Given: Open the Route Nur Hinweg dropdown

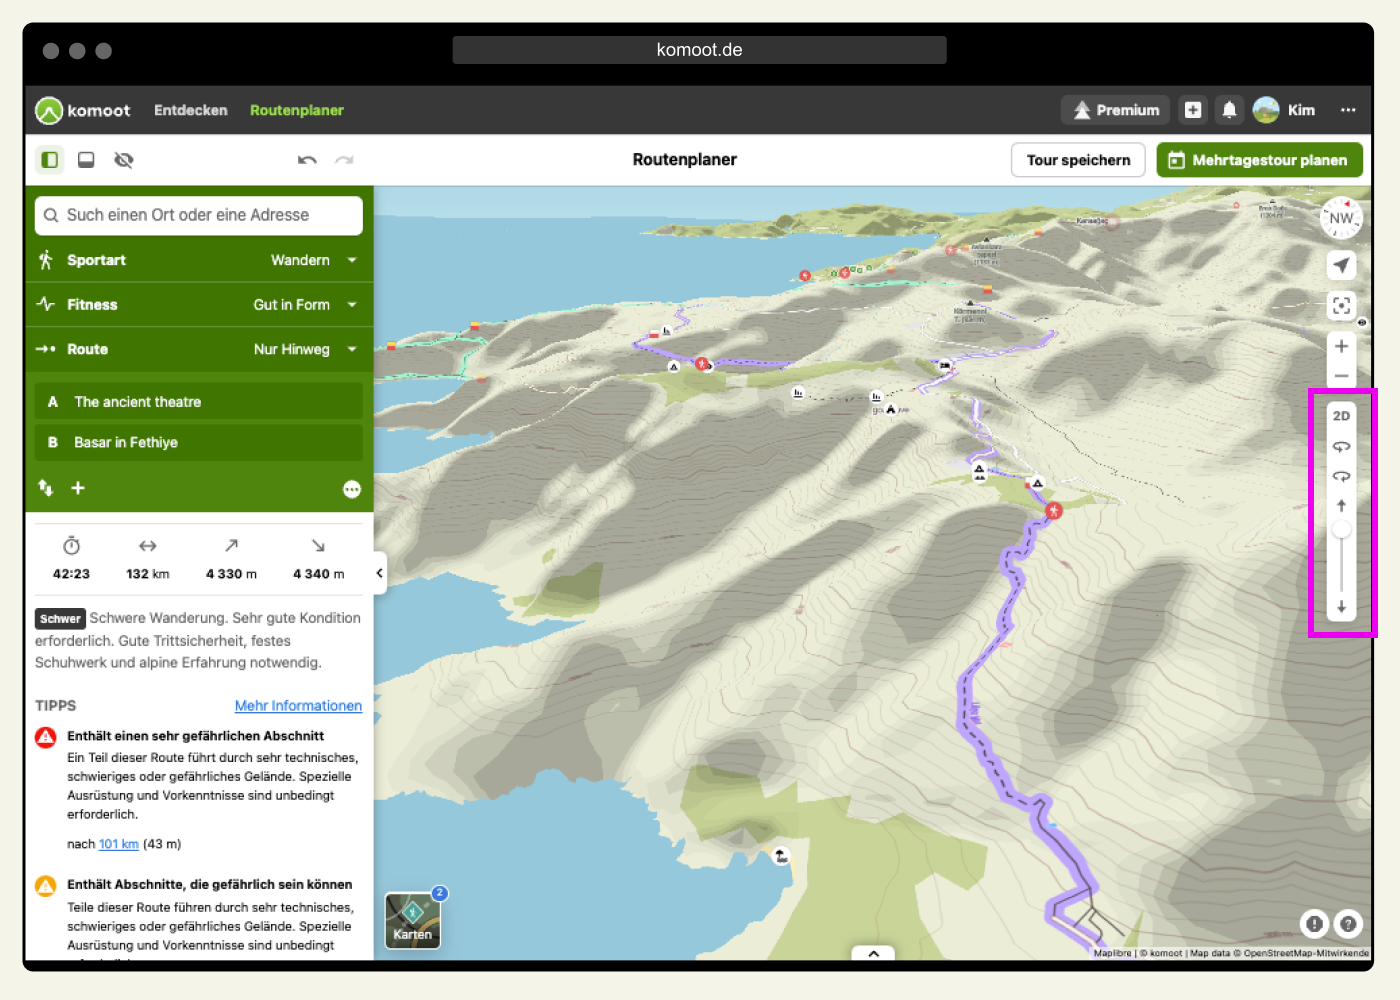Looking at the screenshot, I should [199, 349].
